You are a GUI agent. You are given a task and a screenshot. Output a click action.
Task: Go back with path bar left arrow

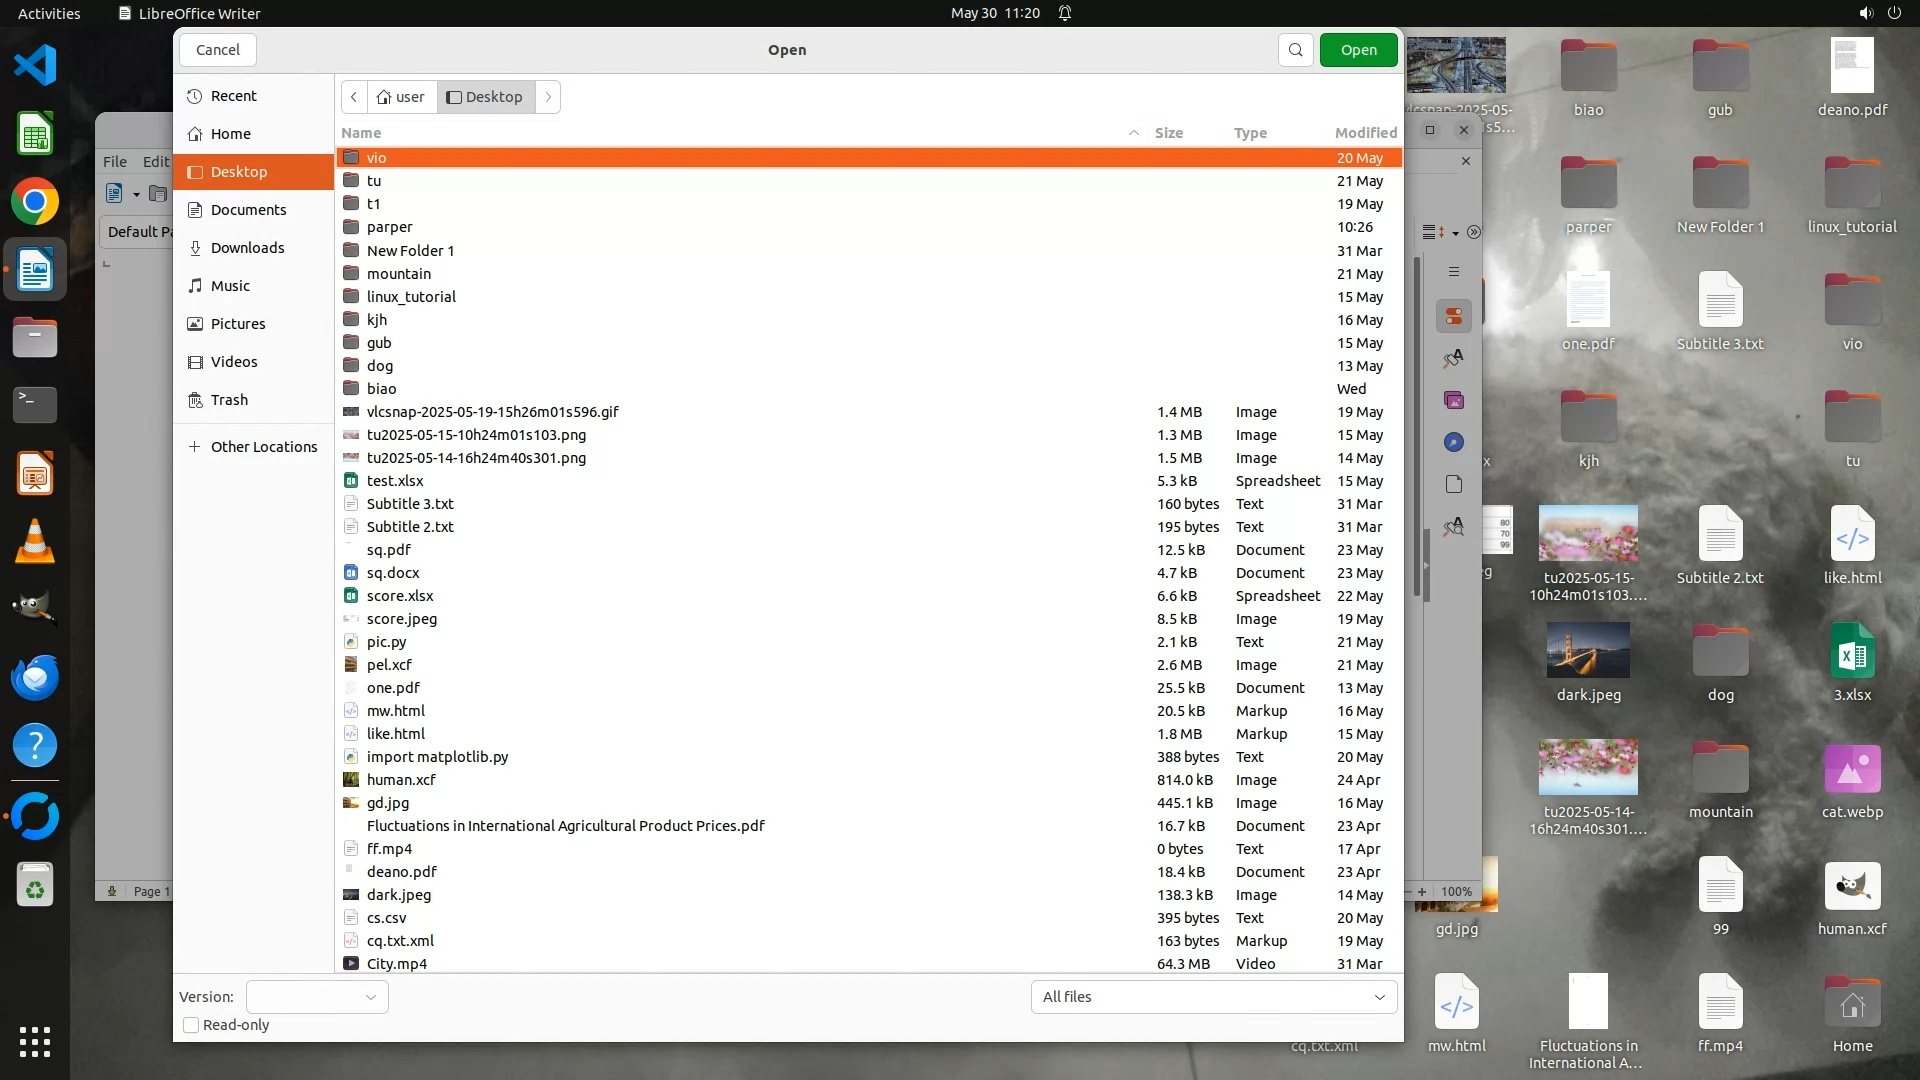coord(354,97)
